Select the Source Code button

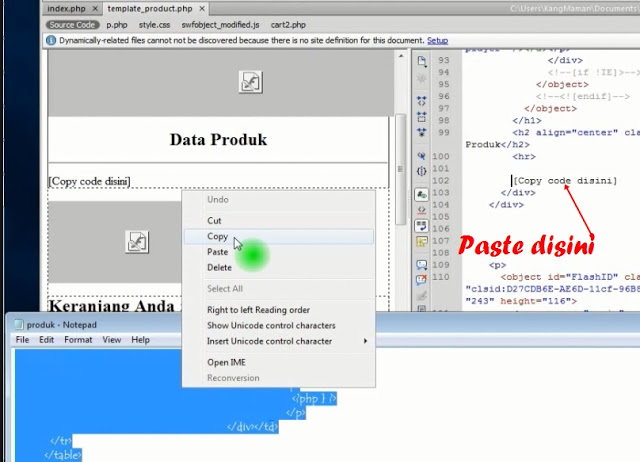[72, 25]
